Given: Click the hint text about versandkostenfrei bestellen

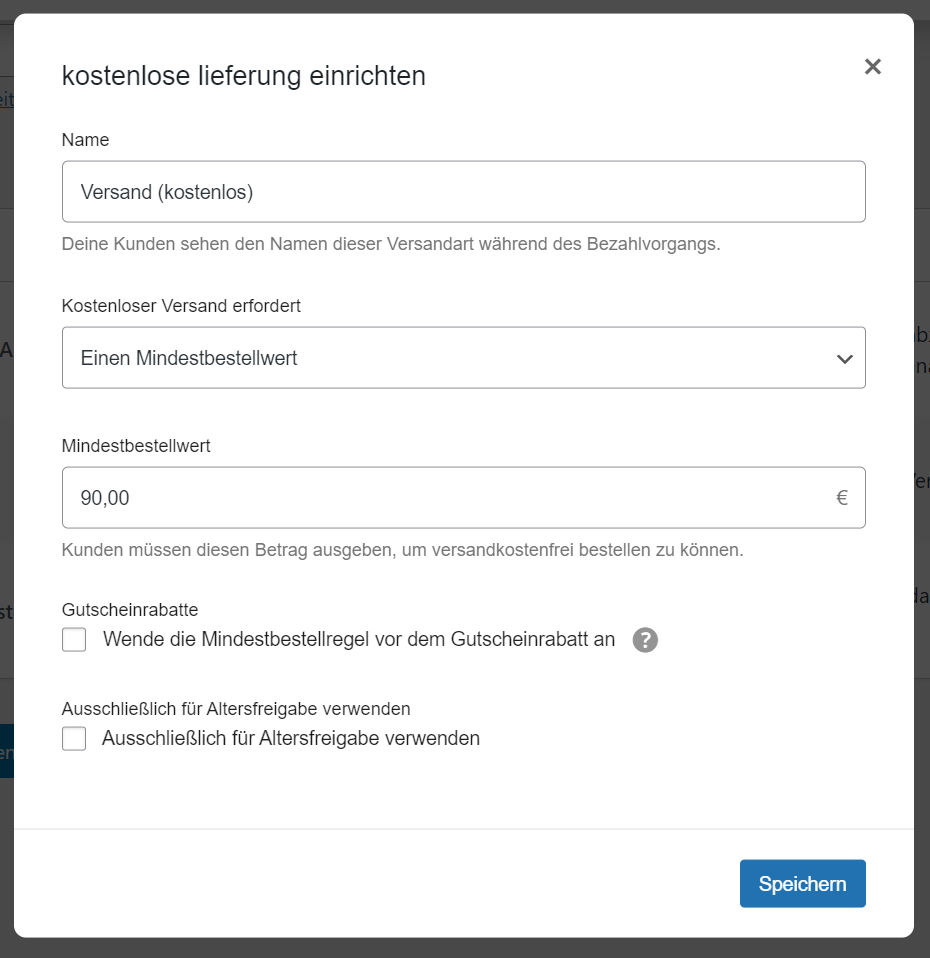Looking at the screenshot, I should (402, 550).
